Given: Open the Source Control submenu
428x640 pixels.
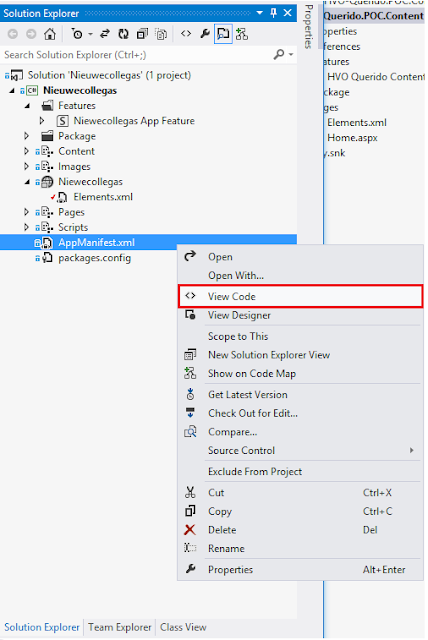Looking at the screenshot, I should (300, 451).
